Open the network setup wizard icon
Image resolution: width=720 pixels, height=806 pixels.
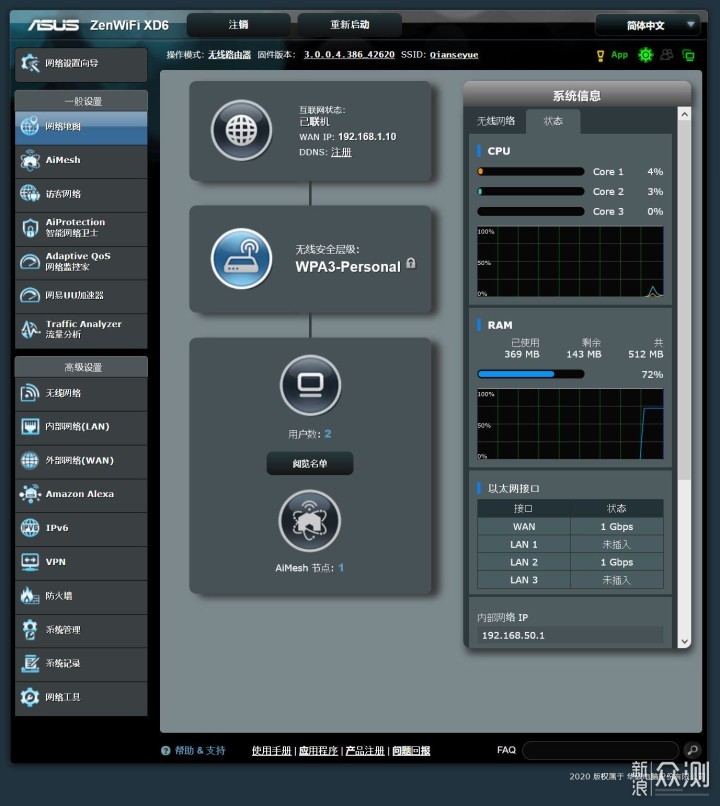[30, 64]
